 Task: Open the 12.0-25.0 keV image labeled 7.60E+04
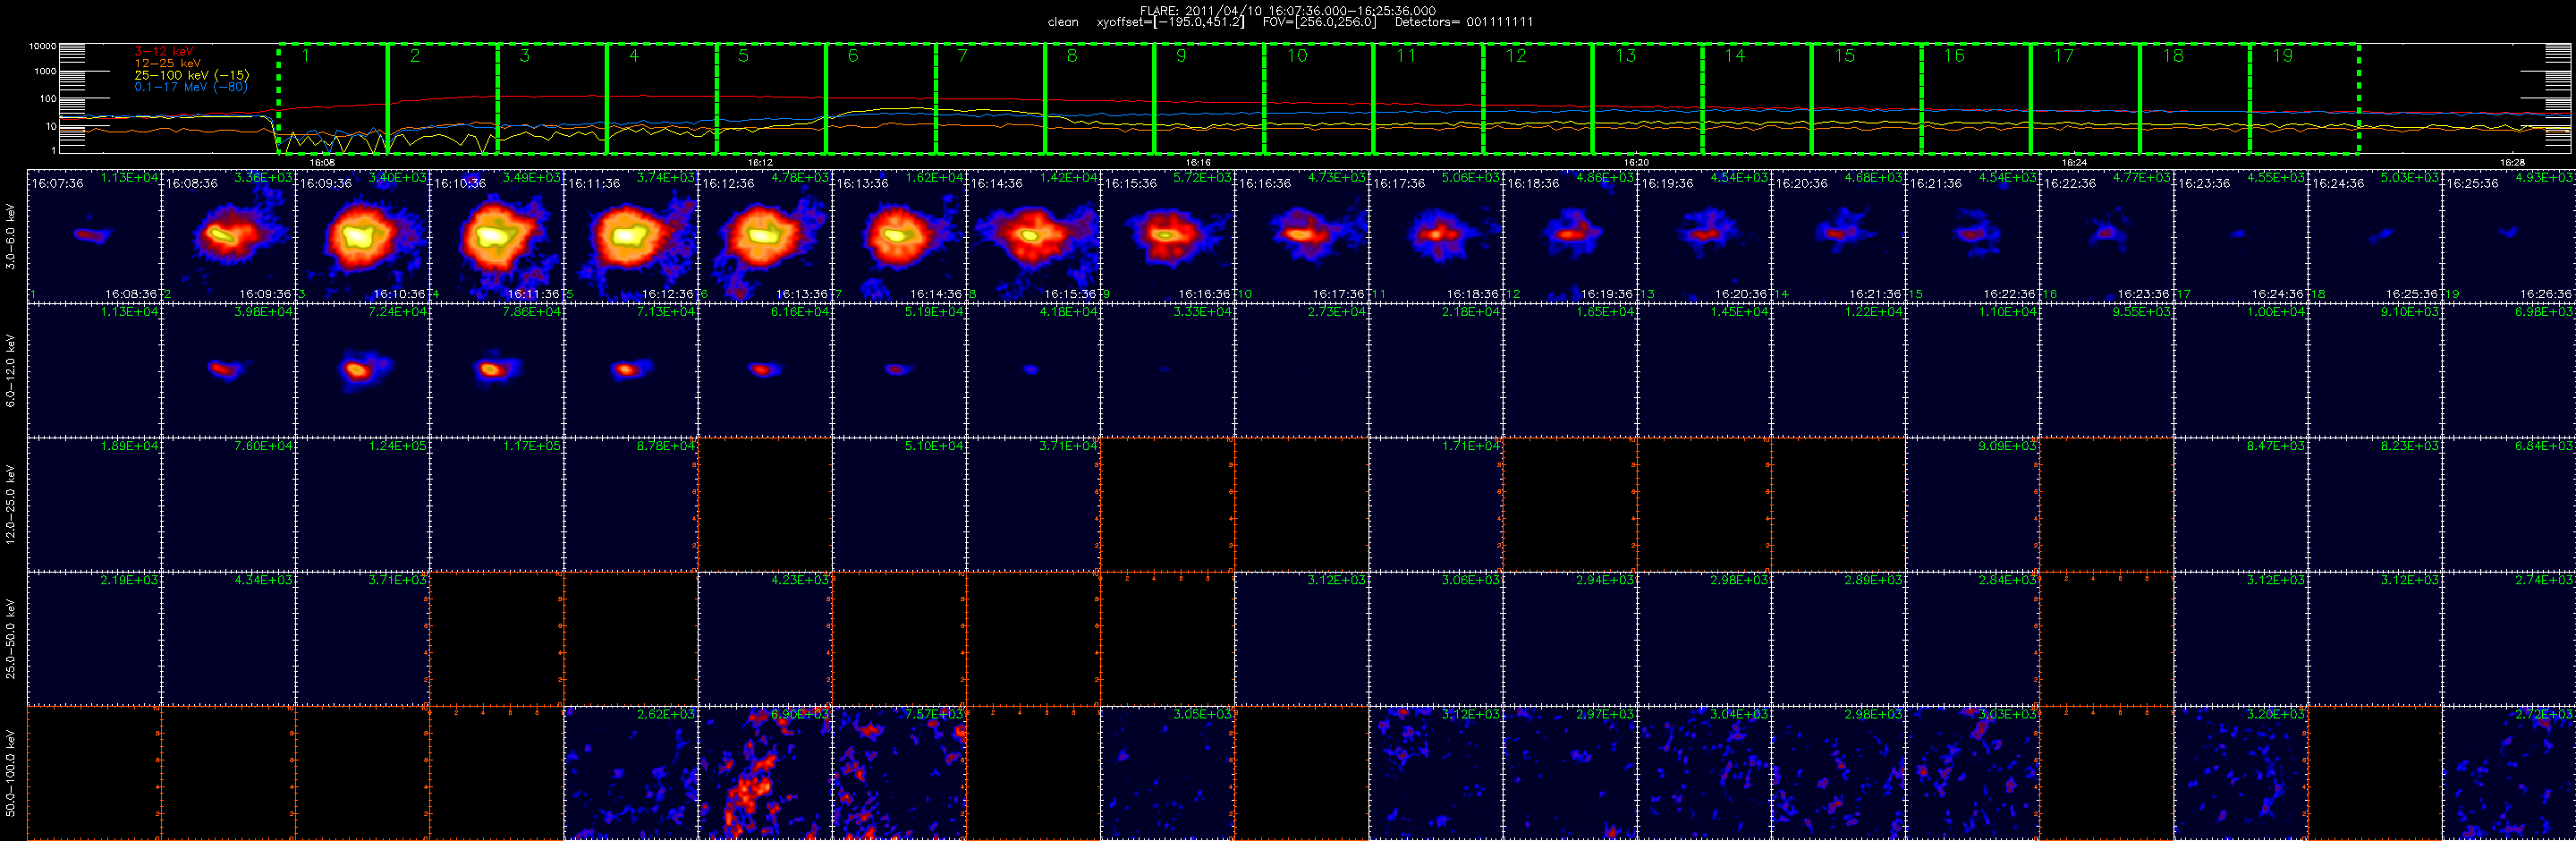point(228,504)
